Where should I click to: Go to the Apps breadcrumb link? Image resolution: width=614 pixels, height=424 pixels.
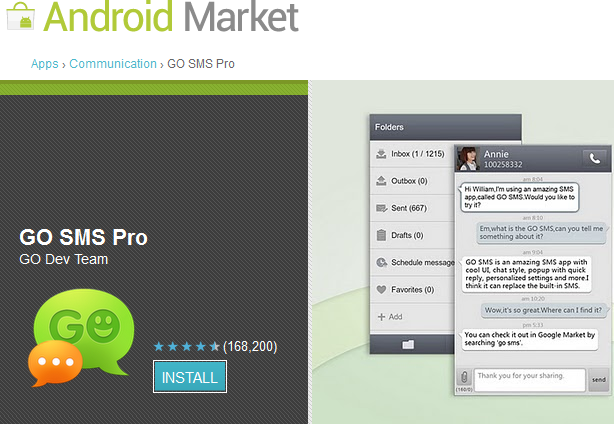45,64
